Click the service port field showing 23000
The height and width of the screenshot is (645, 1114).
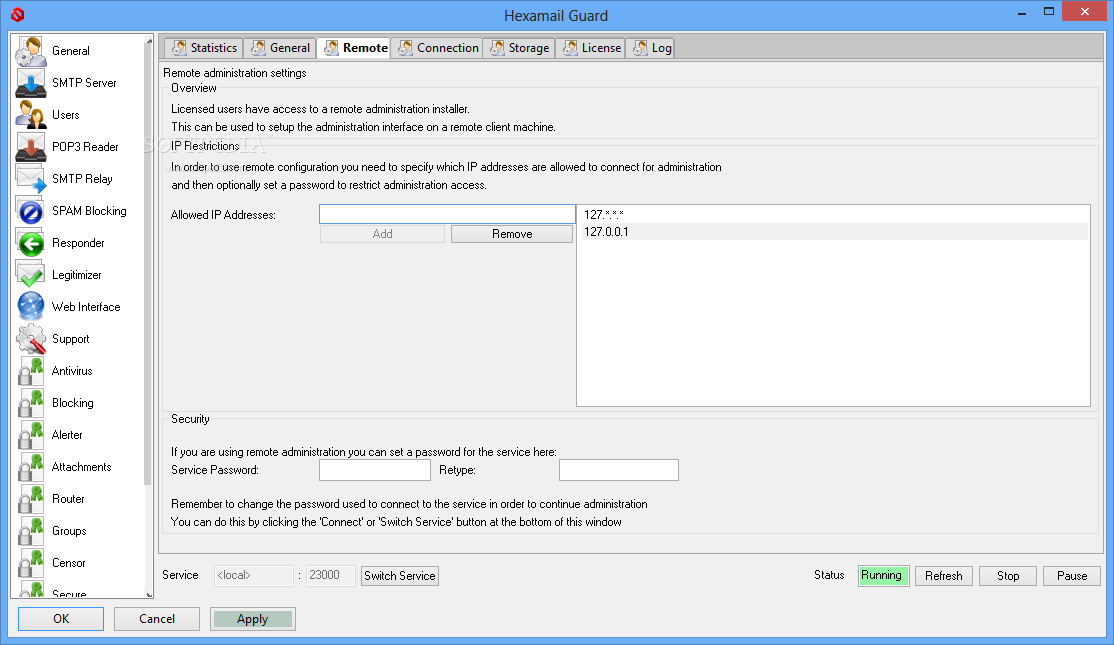click(330, 575)
